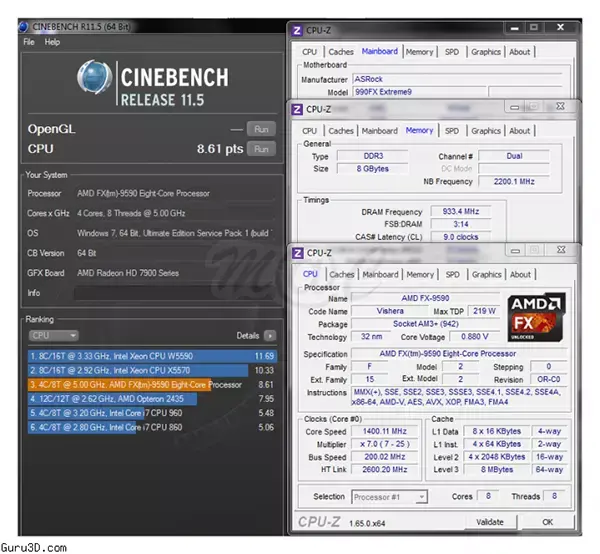Minimize the middle CPU-Z window
The height and width of the screenshot is (554, 600).
tap(515, 107)
